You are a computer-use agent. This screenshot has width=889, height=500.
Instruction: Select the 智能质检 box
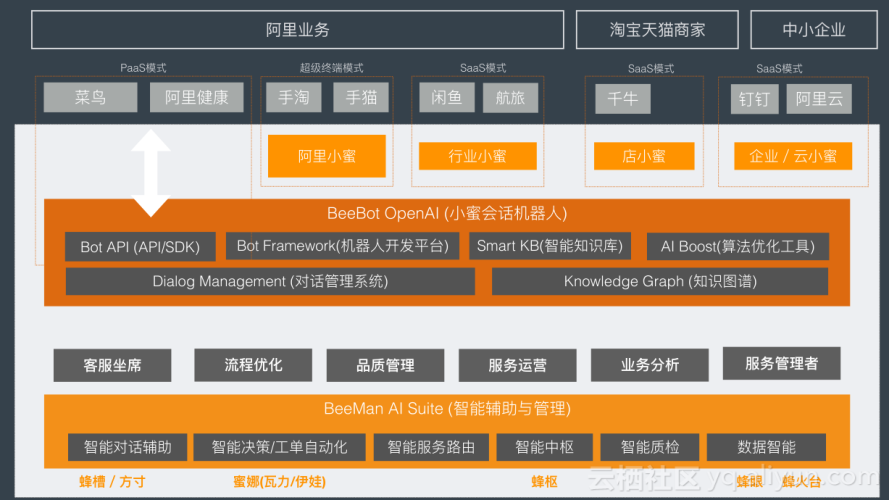[x=650, y=447]
